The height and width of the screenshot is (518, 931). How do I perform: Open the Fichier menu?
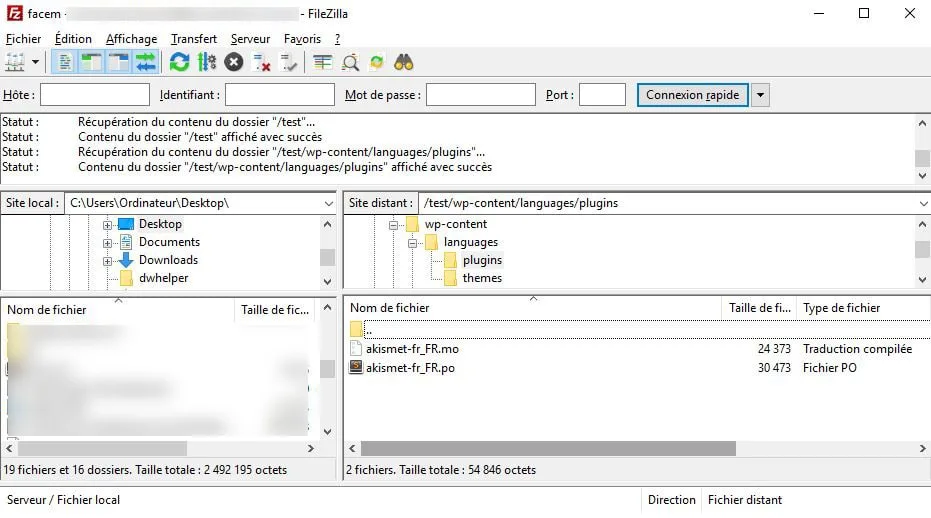pyautogui.click(x=23, y=39)
